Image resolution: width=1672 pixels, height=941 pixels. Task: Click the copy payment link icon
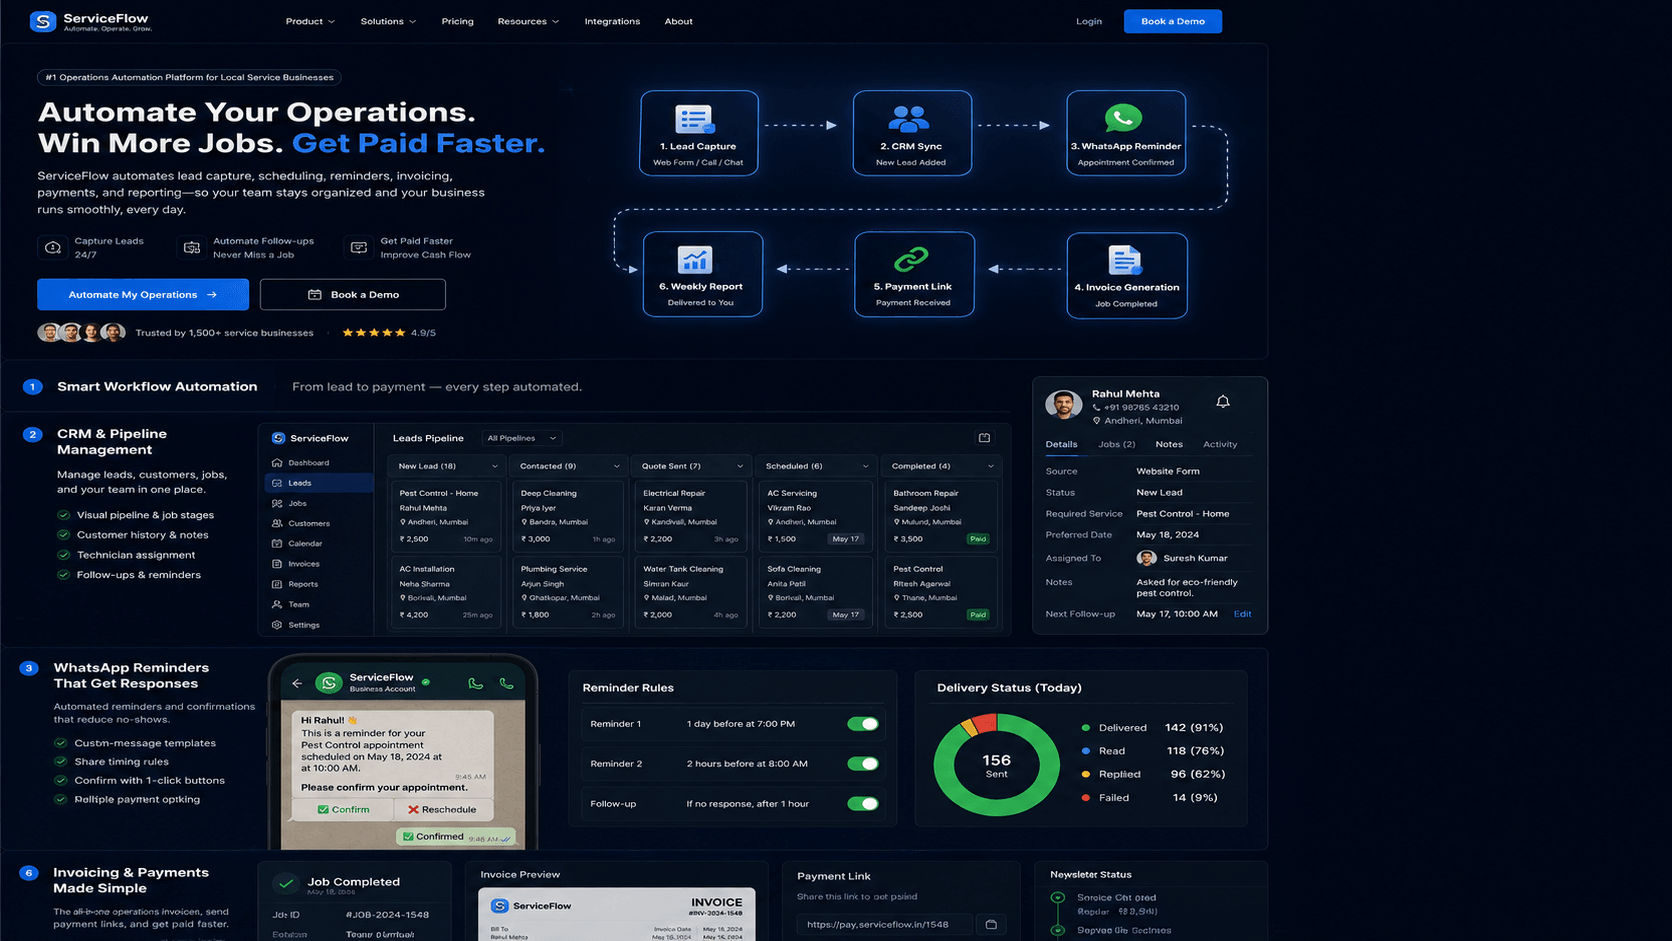tap(991, 924)
